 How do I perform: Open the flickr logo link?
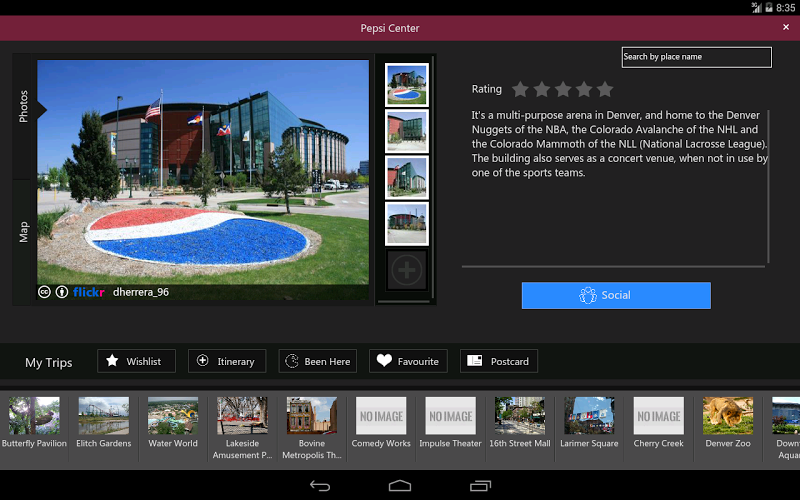click(x=89, y=292)
